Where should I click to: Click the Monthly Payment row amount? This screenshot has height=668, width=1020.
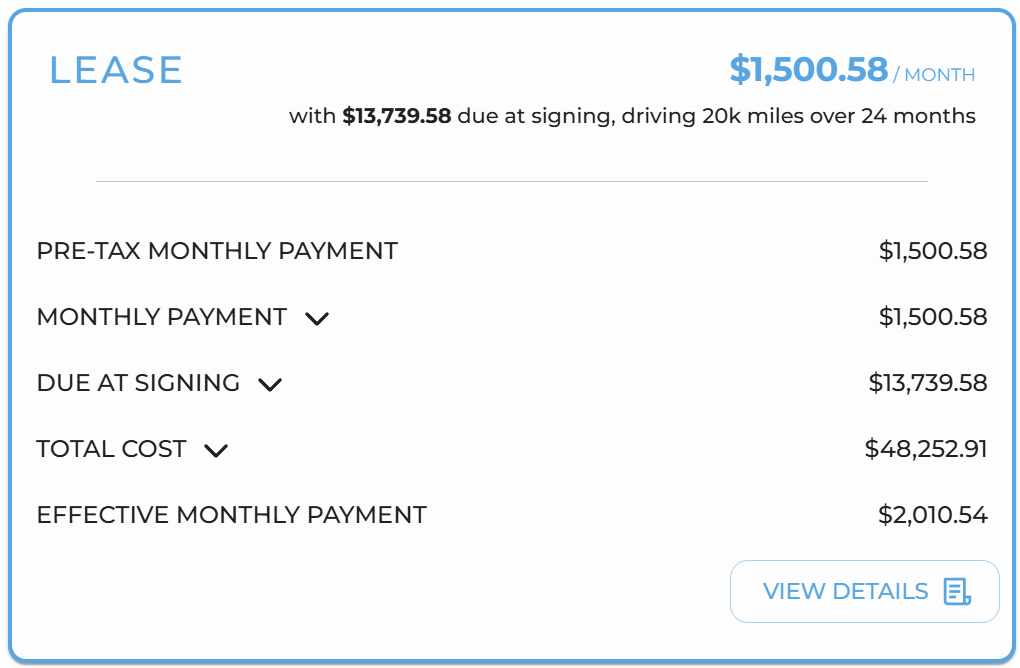click(x=933, y=317)
